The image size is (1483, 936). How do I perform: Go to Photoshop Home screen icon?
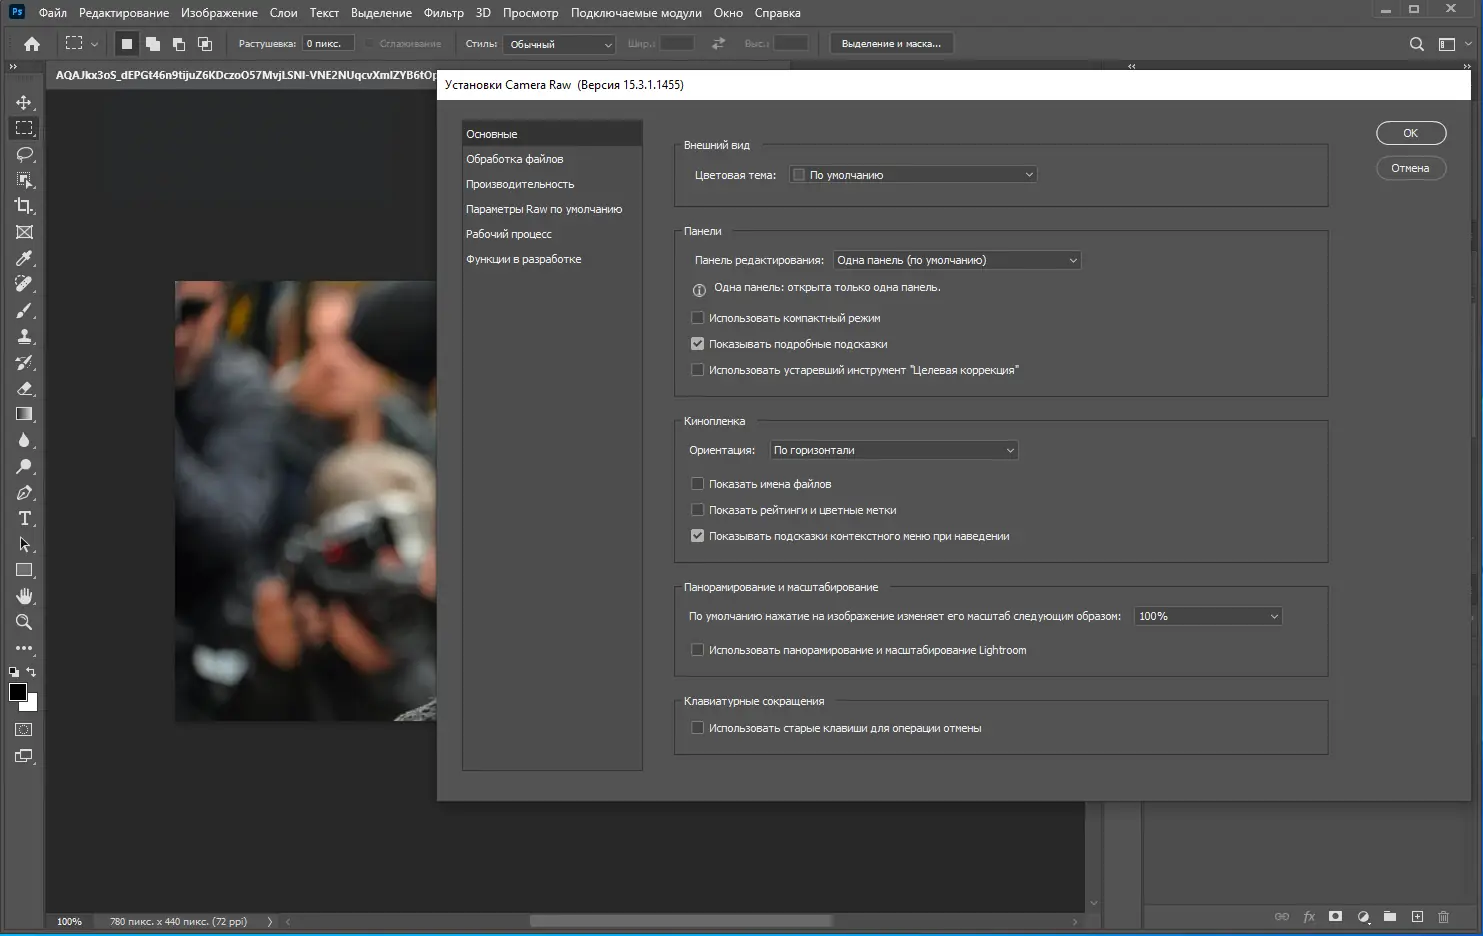32,44
